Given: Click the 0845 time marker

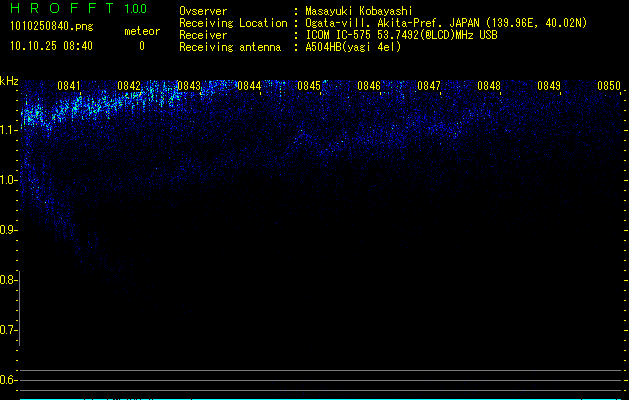Looking at the screenshot, I should tap(309, 85).
